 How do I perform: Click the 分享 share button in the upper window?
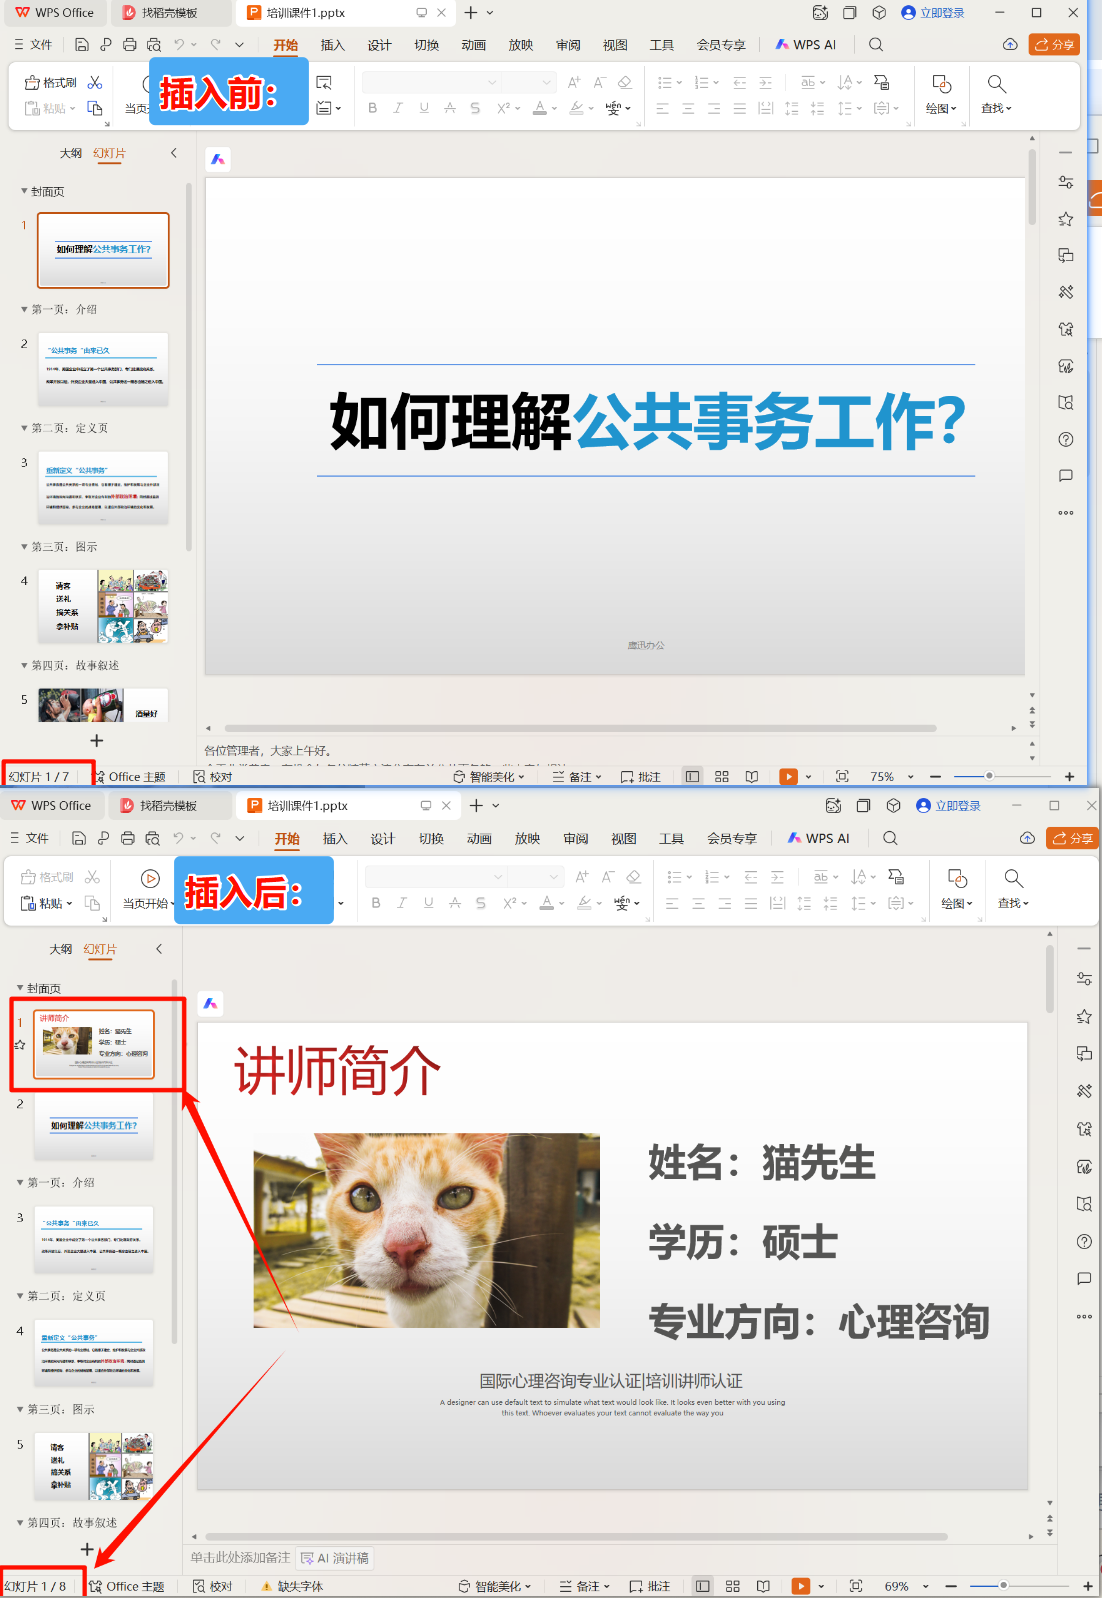(1054, 45)
